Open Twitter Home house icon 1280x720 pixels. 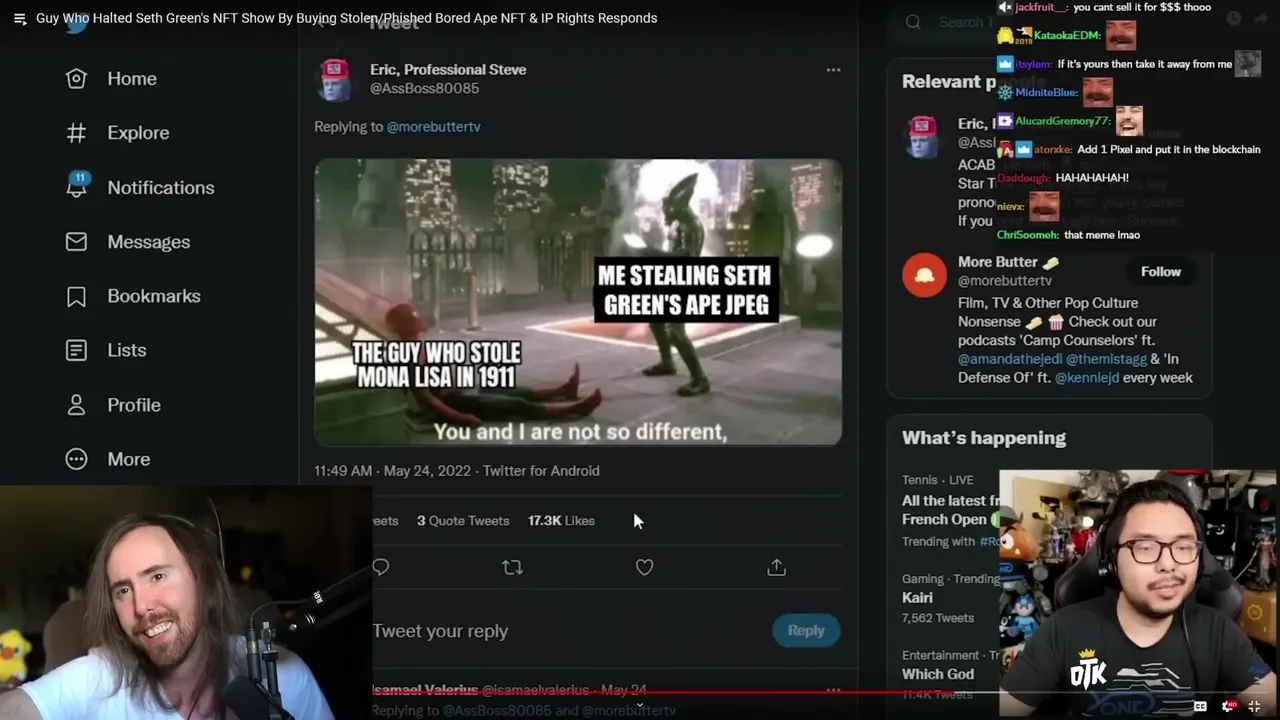pyautogui.click(x=76, y=78)
